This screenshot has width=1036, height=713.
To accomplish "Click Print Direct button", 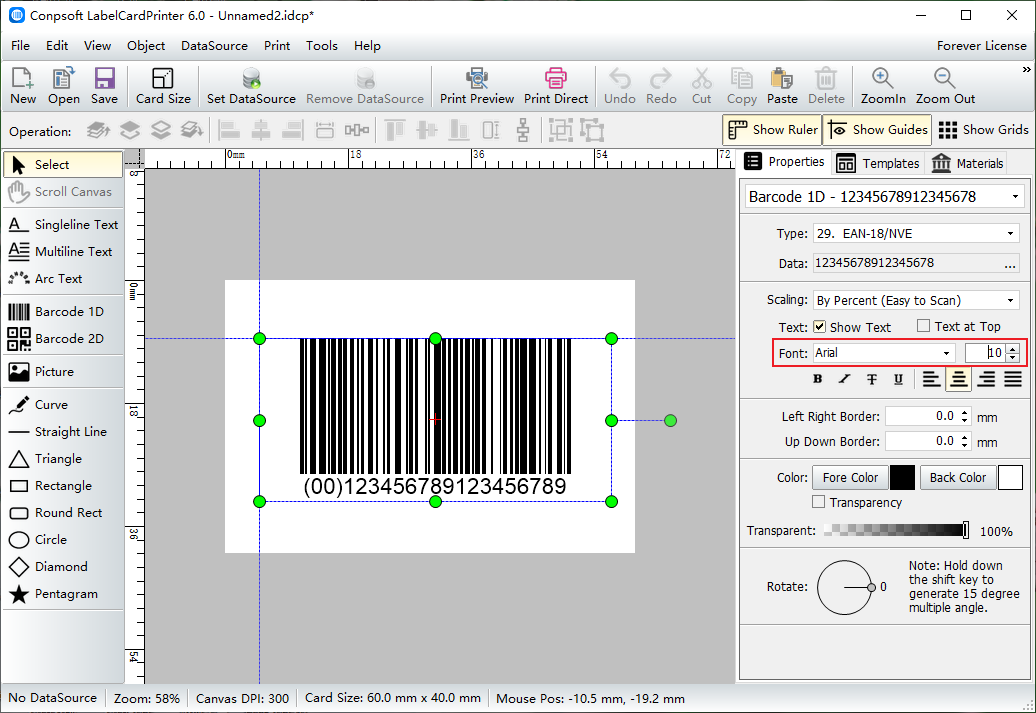I will [x=556, y=86].
